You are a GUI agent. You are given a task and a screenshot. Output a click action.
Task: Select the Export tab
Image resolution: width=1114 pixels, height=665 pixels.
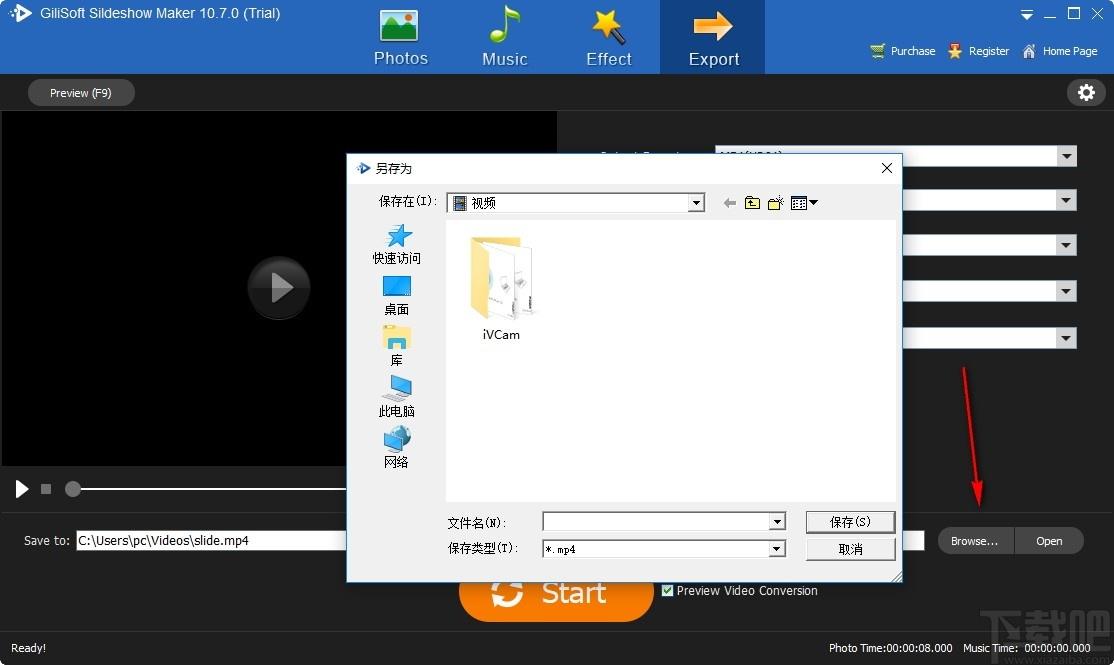pyautogui.click(x=713, y=37)
